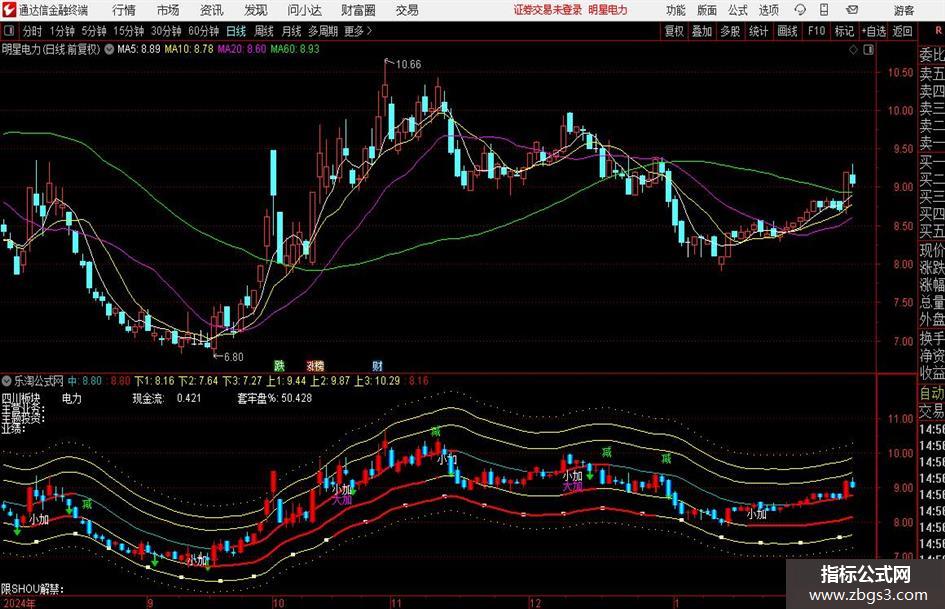The image size is (945, 609).
Task: Click the 复权 toolbar button
Action: [x=674, y=31]
